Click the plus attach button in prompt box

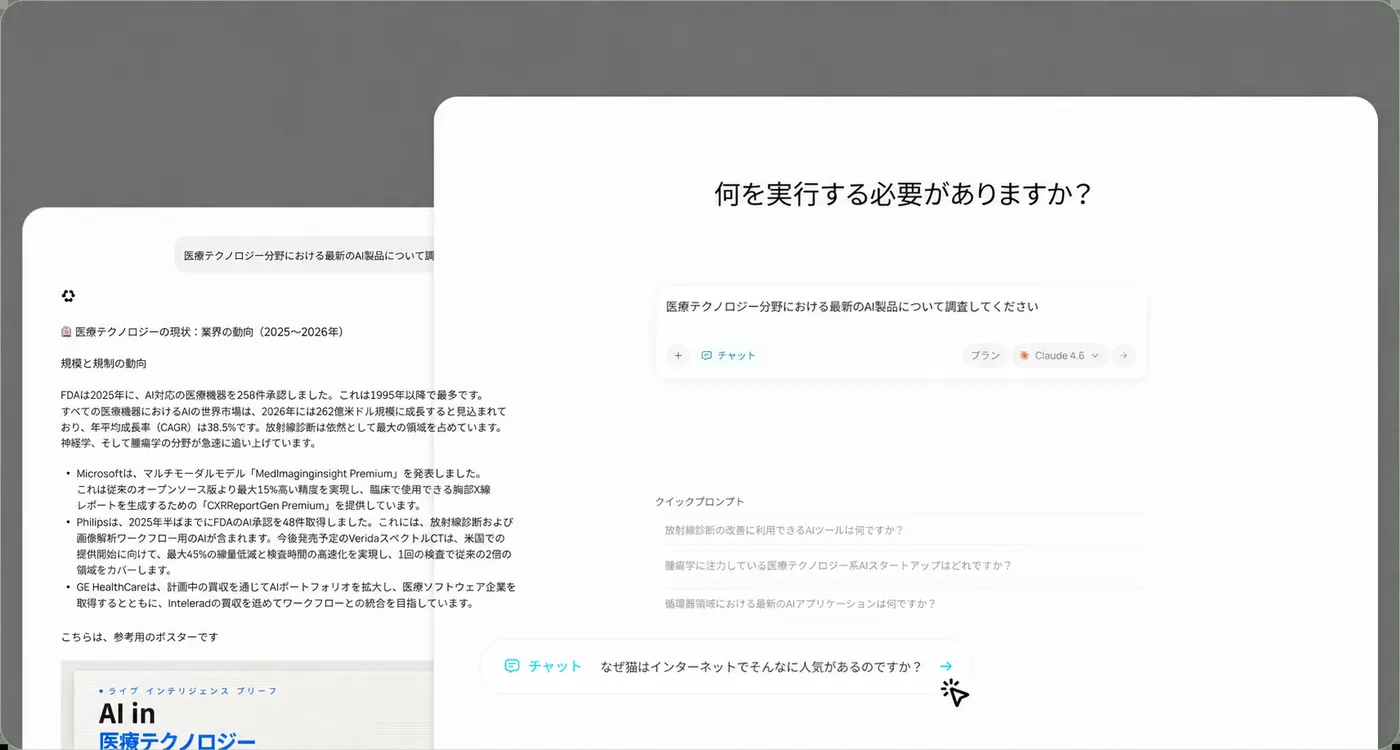pyautogui.click(x=678, y=355)
